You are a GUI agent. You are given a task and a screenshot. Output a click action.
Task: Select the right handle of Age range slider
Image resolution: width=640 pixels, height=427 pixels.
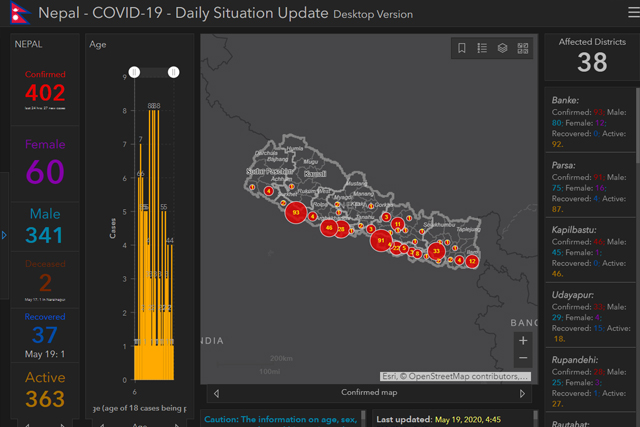click(173, 72)
